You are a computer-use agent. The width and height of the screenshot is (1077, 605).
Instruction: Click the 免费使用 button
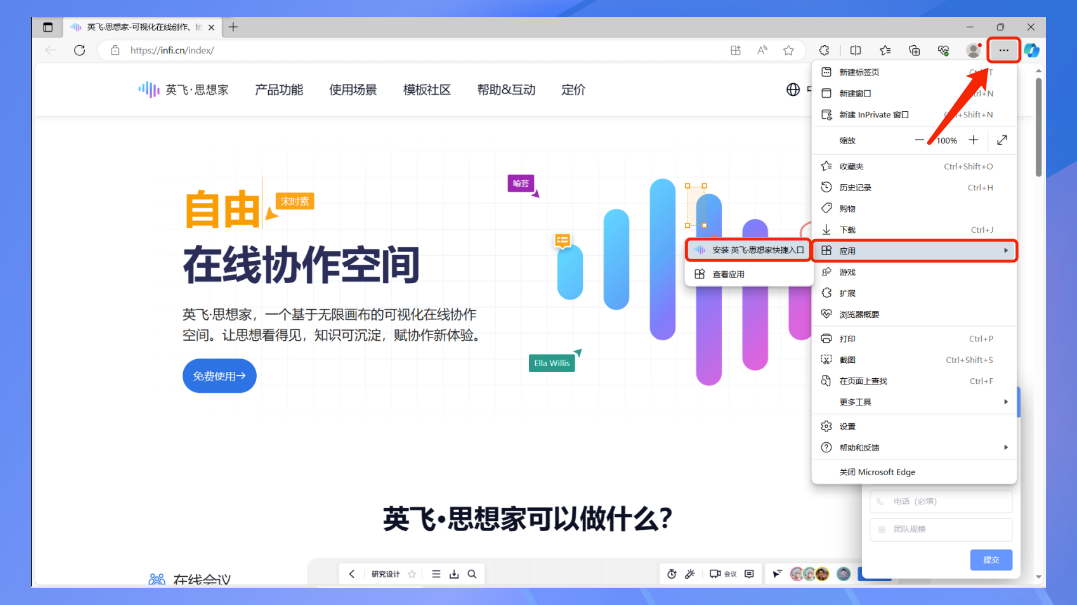pos(219,376)
